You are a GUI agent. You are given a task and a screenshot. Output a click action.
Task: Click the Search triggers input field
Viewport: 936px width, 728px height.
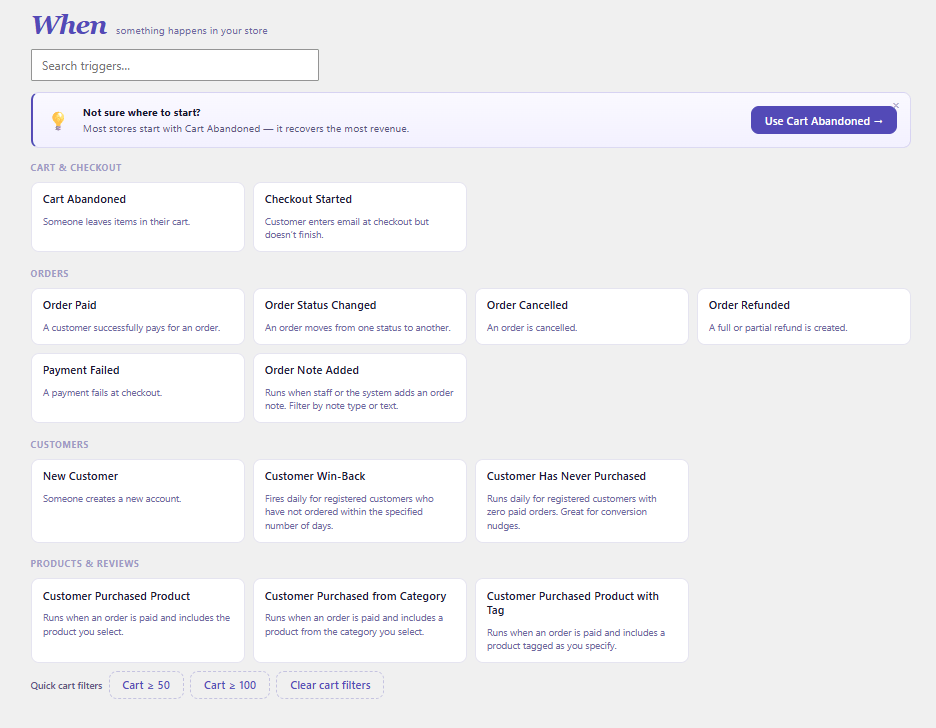[175, 65]
